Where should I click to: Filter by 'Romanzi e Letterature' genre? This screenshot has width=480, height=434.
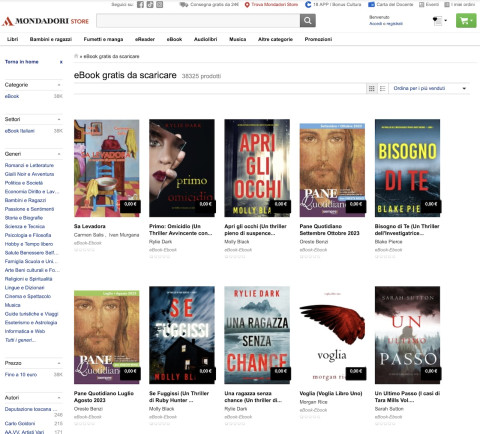pos(29,165)
